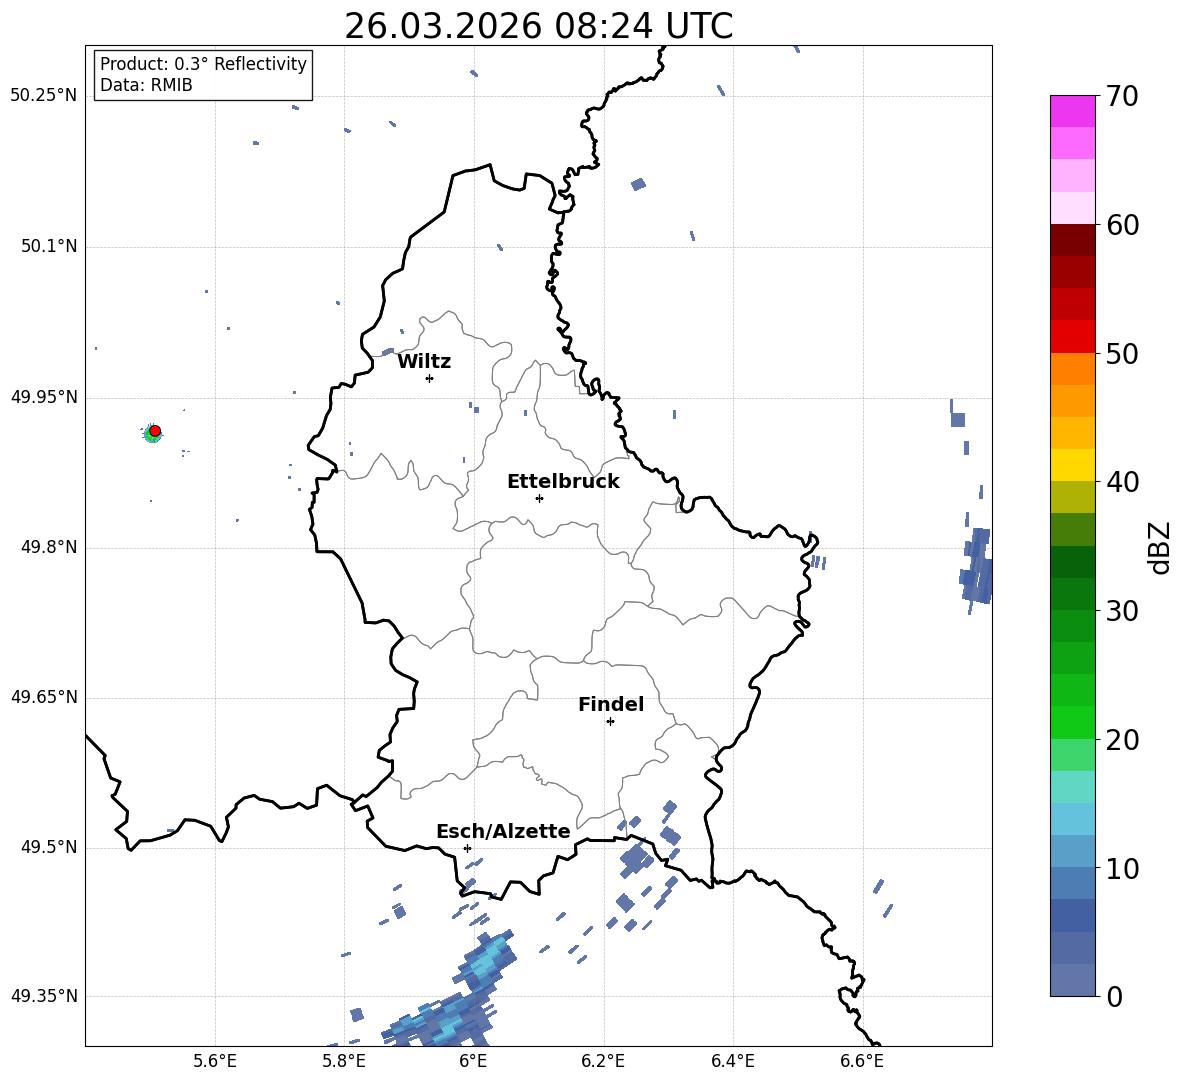Click the 6.2°E longitude label
Screen dimensions: 1184x1081
tap(603, 1061)
